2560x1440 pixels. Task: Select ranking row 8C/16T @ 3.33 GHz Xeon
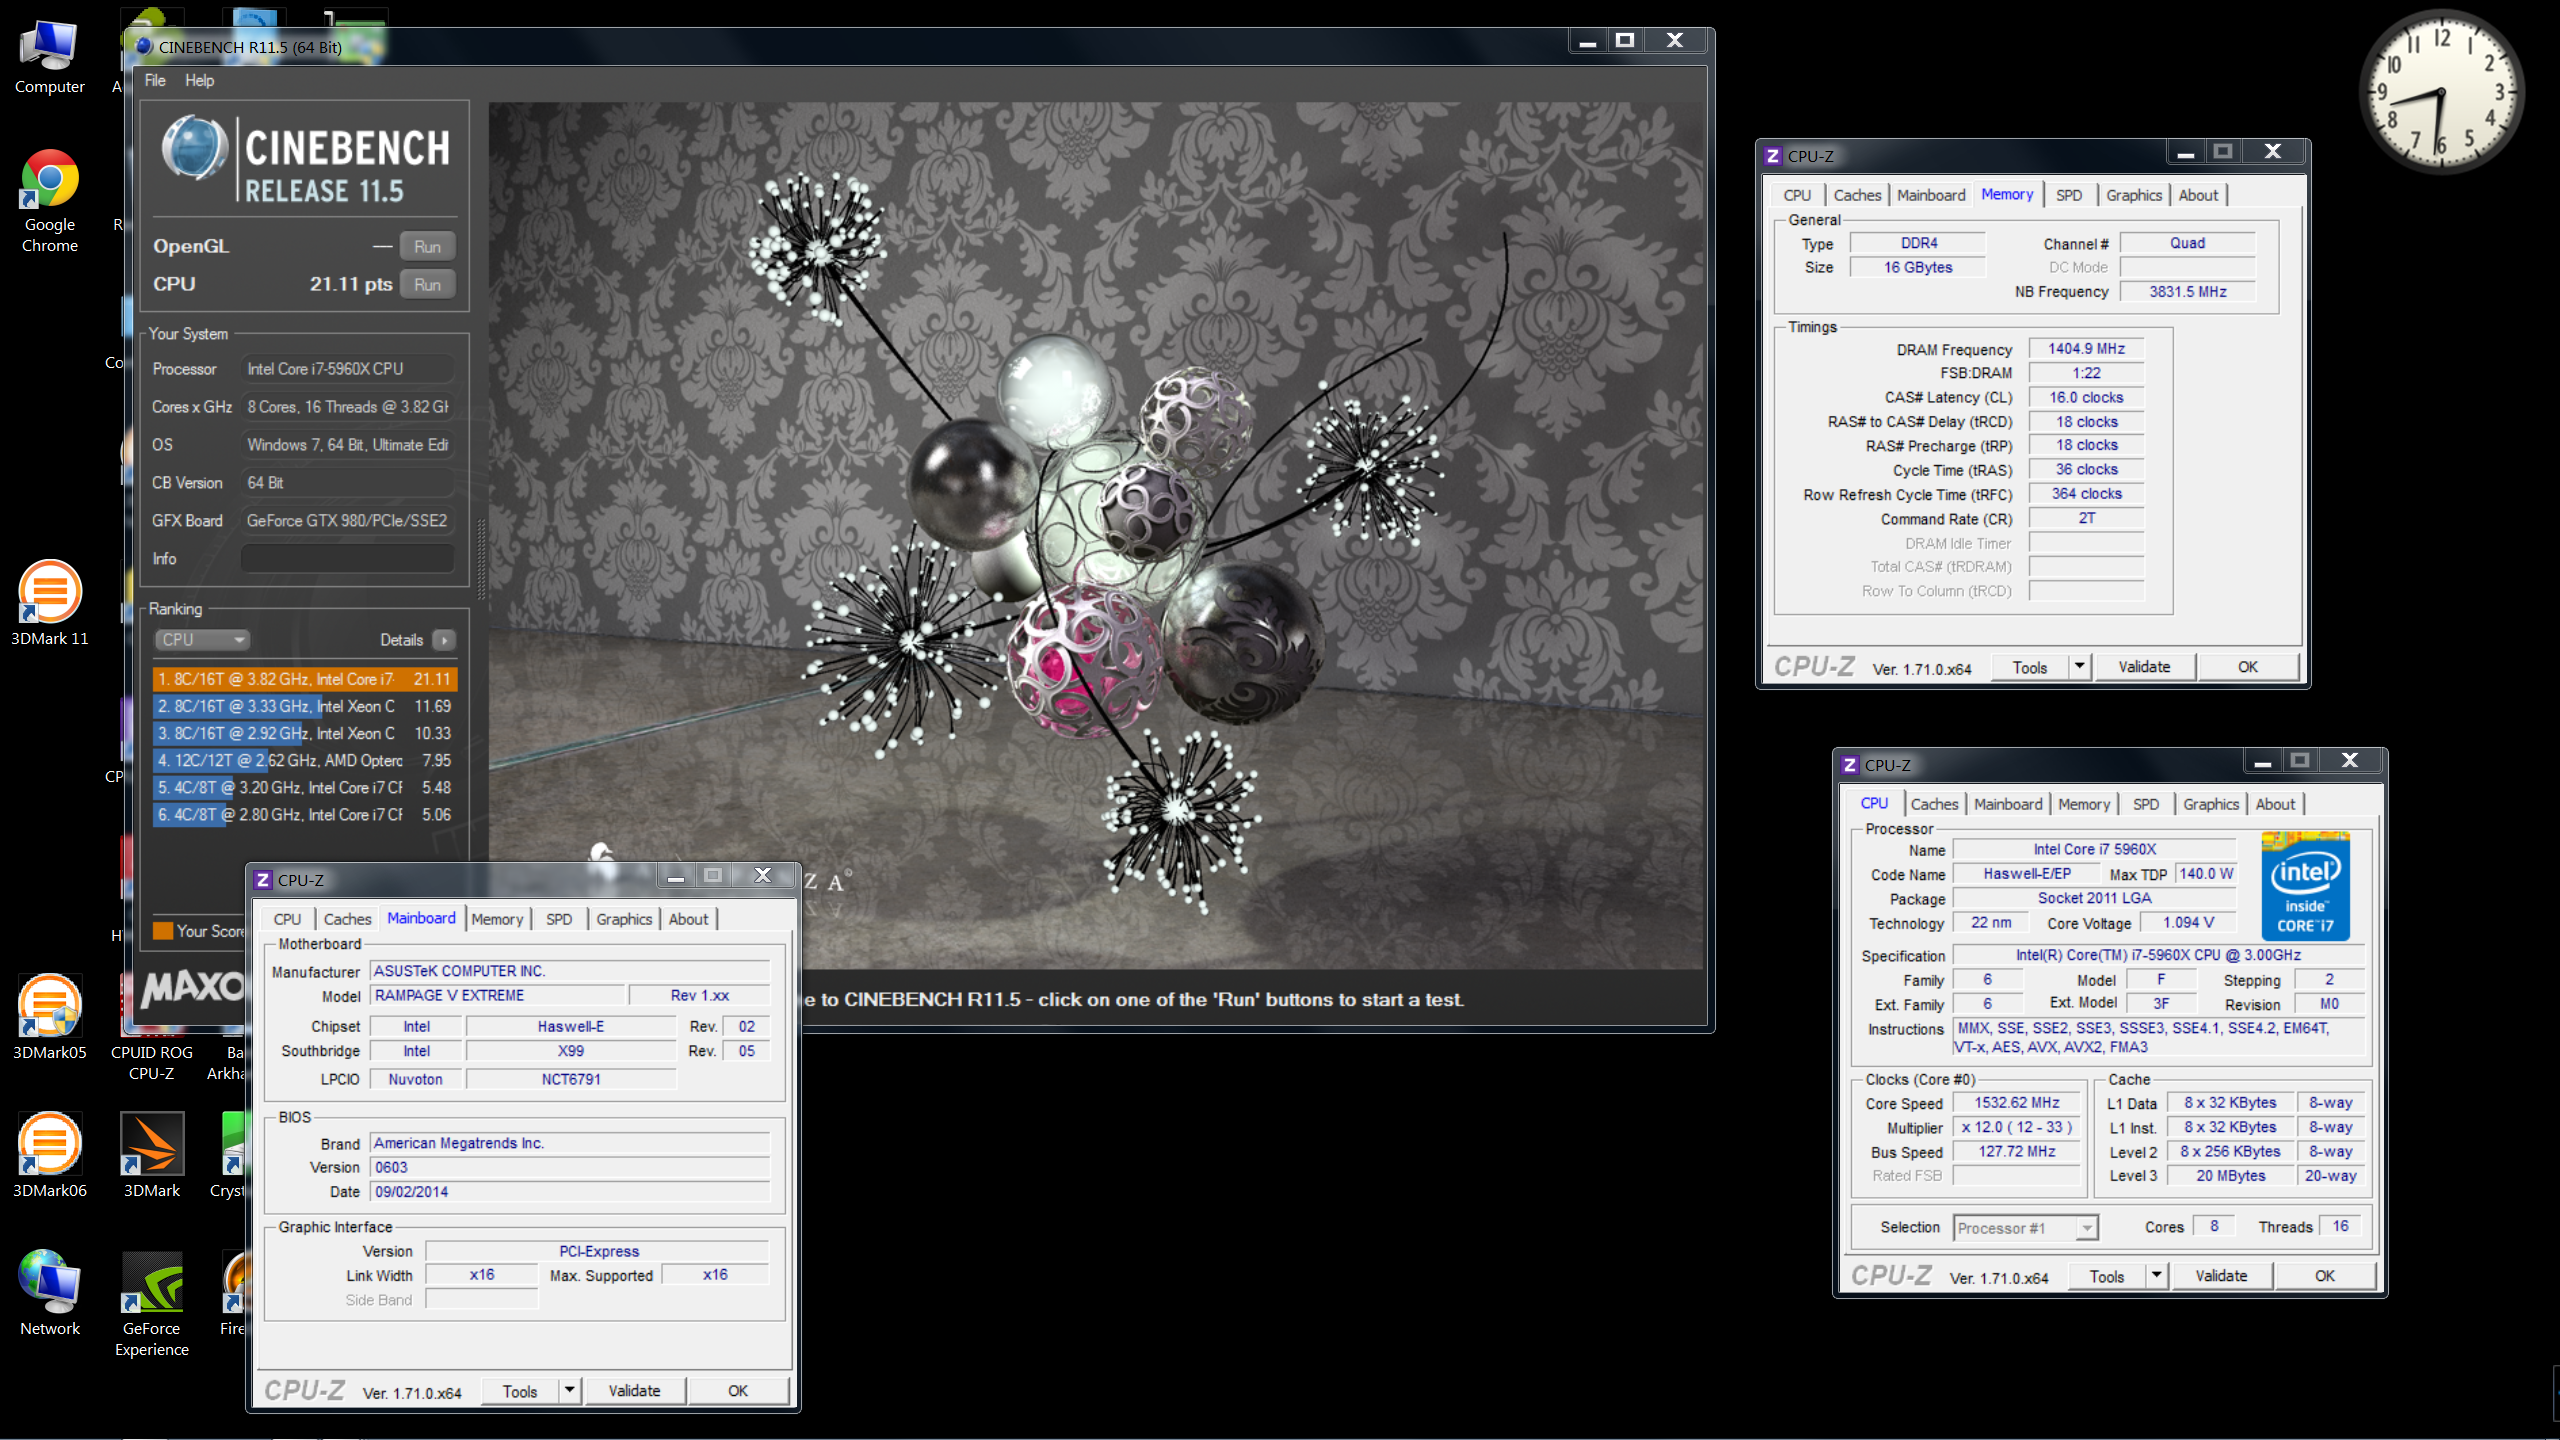[x=305, y=706]
